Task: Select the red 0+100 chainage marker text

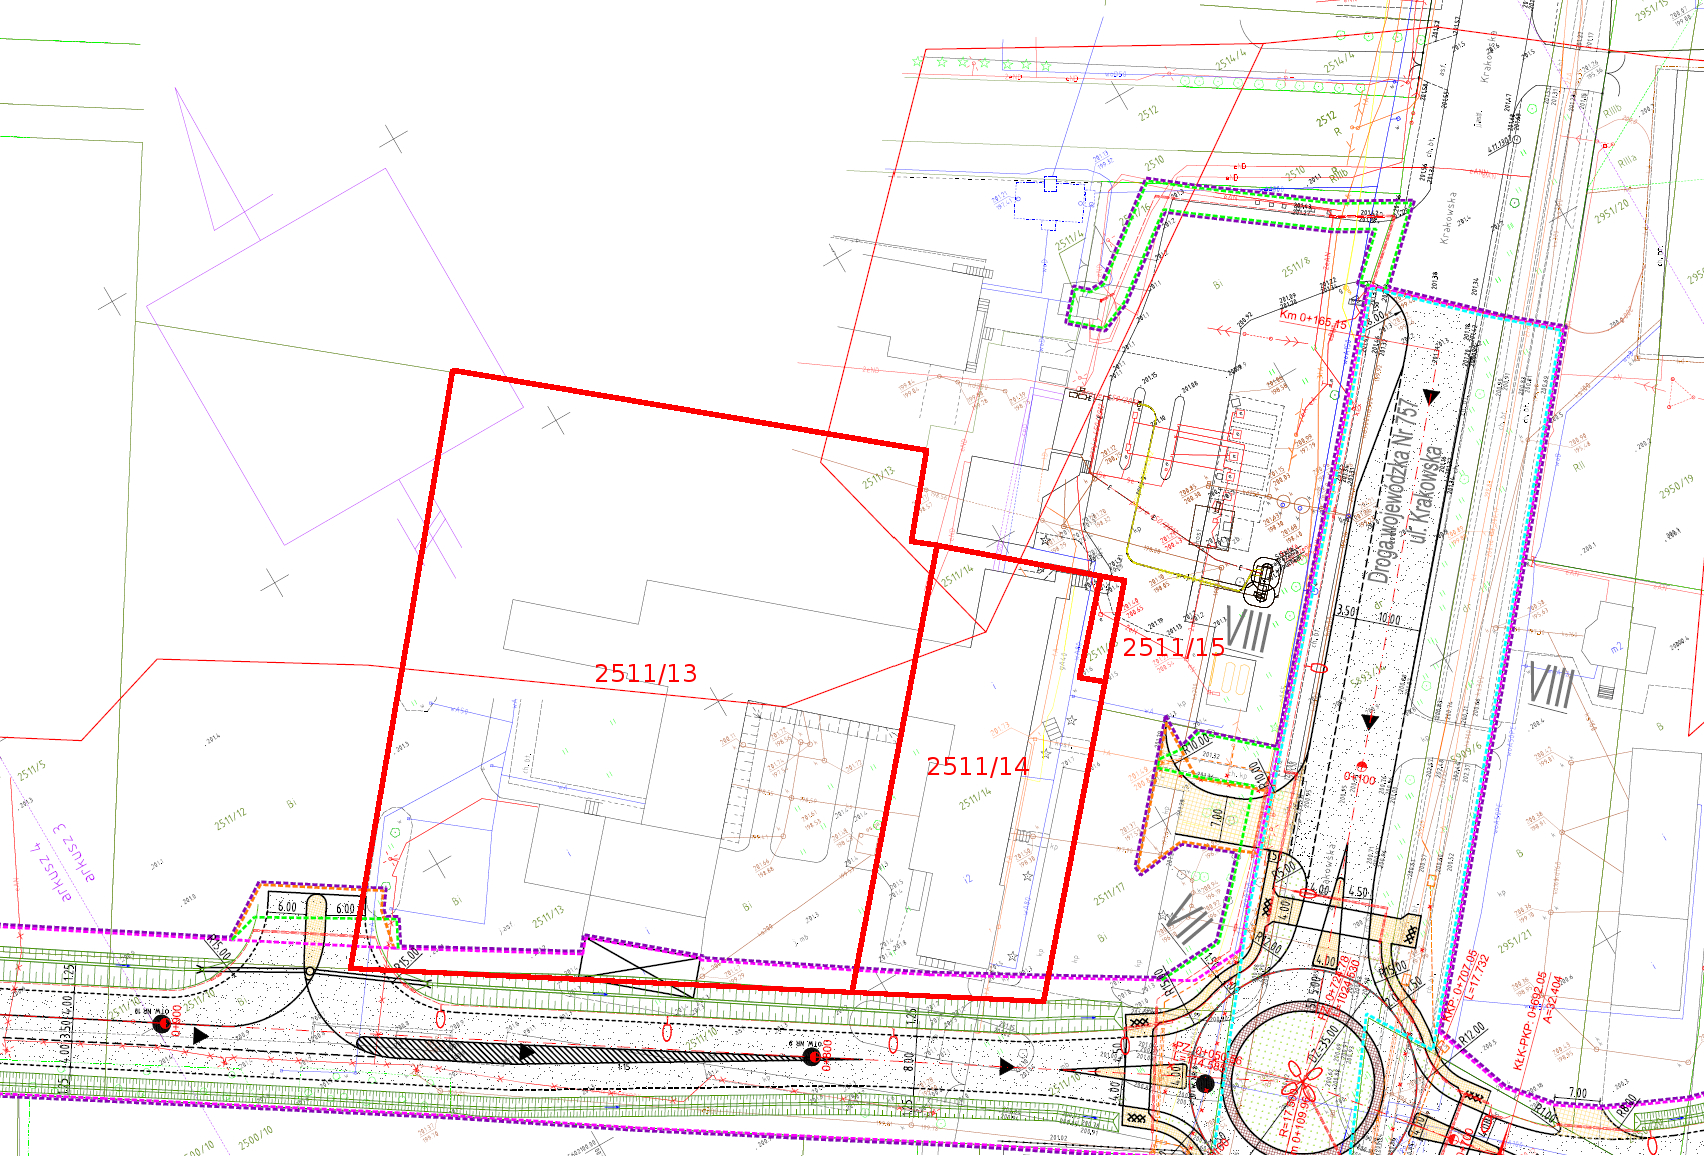Action: point(1359,777)
